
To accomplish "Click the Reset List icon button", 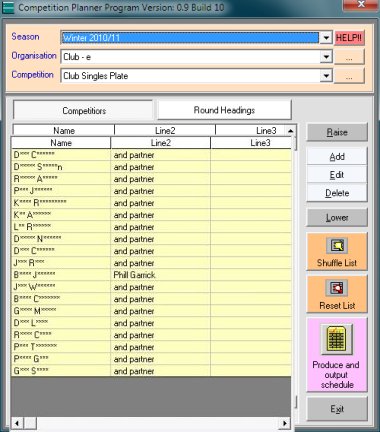I will (337, 294).
